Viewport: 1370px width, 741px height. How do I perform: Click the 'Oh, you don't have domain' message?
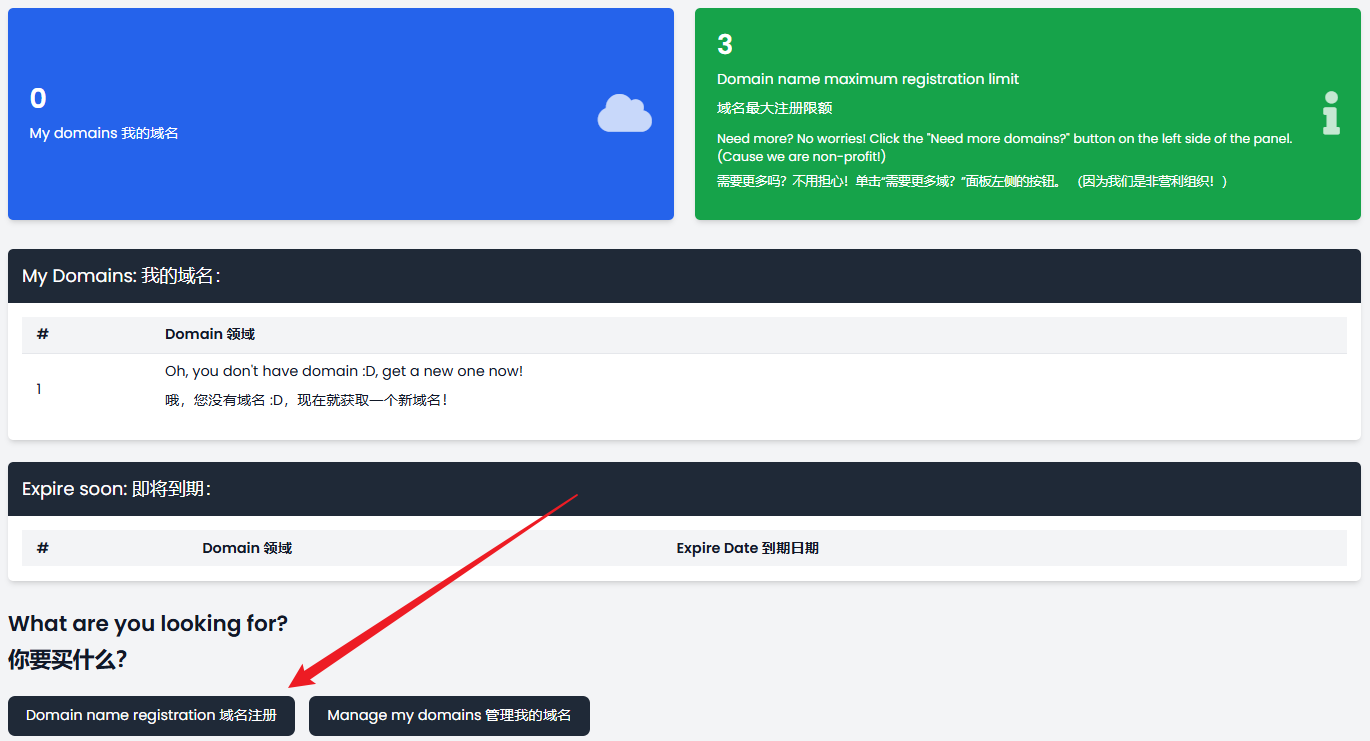pyautogui.click(x=343, y=371)
